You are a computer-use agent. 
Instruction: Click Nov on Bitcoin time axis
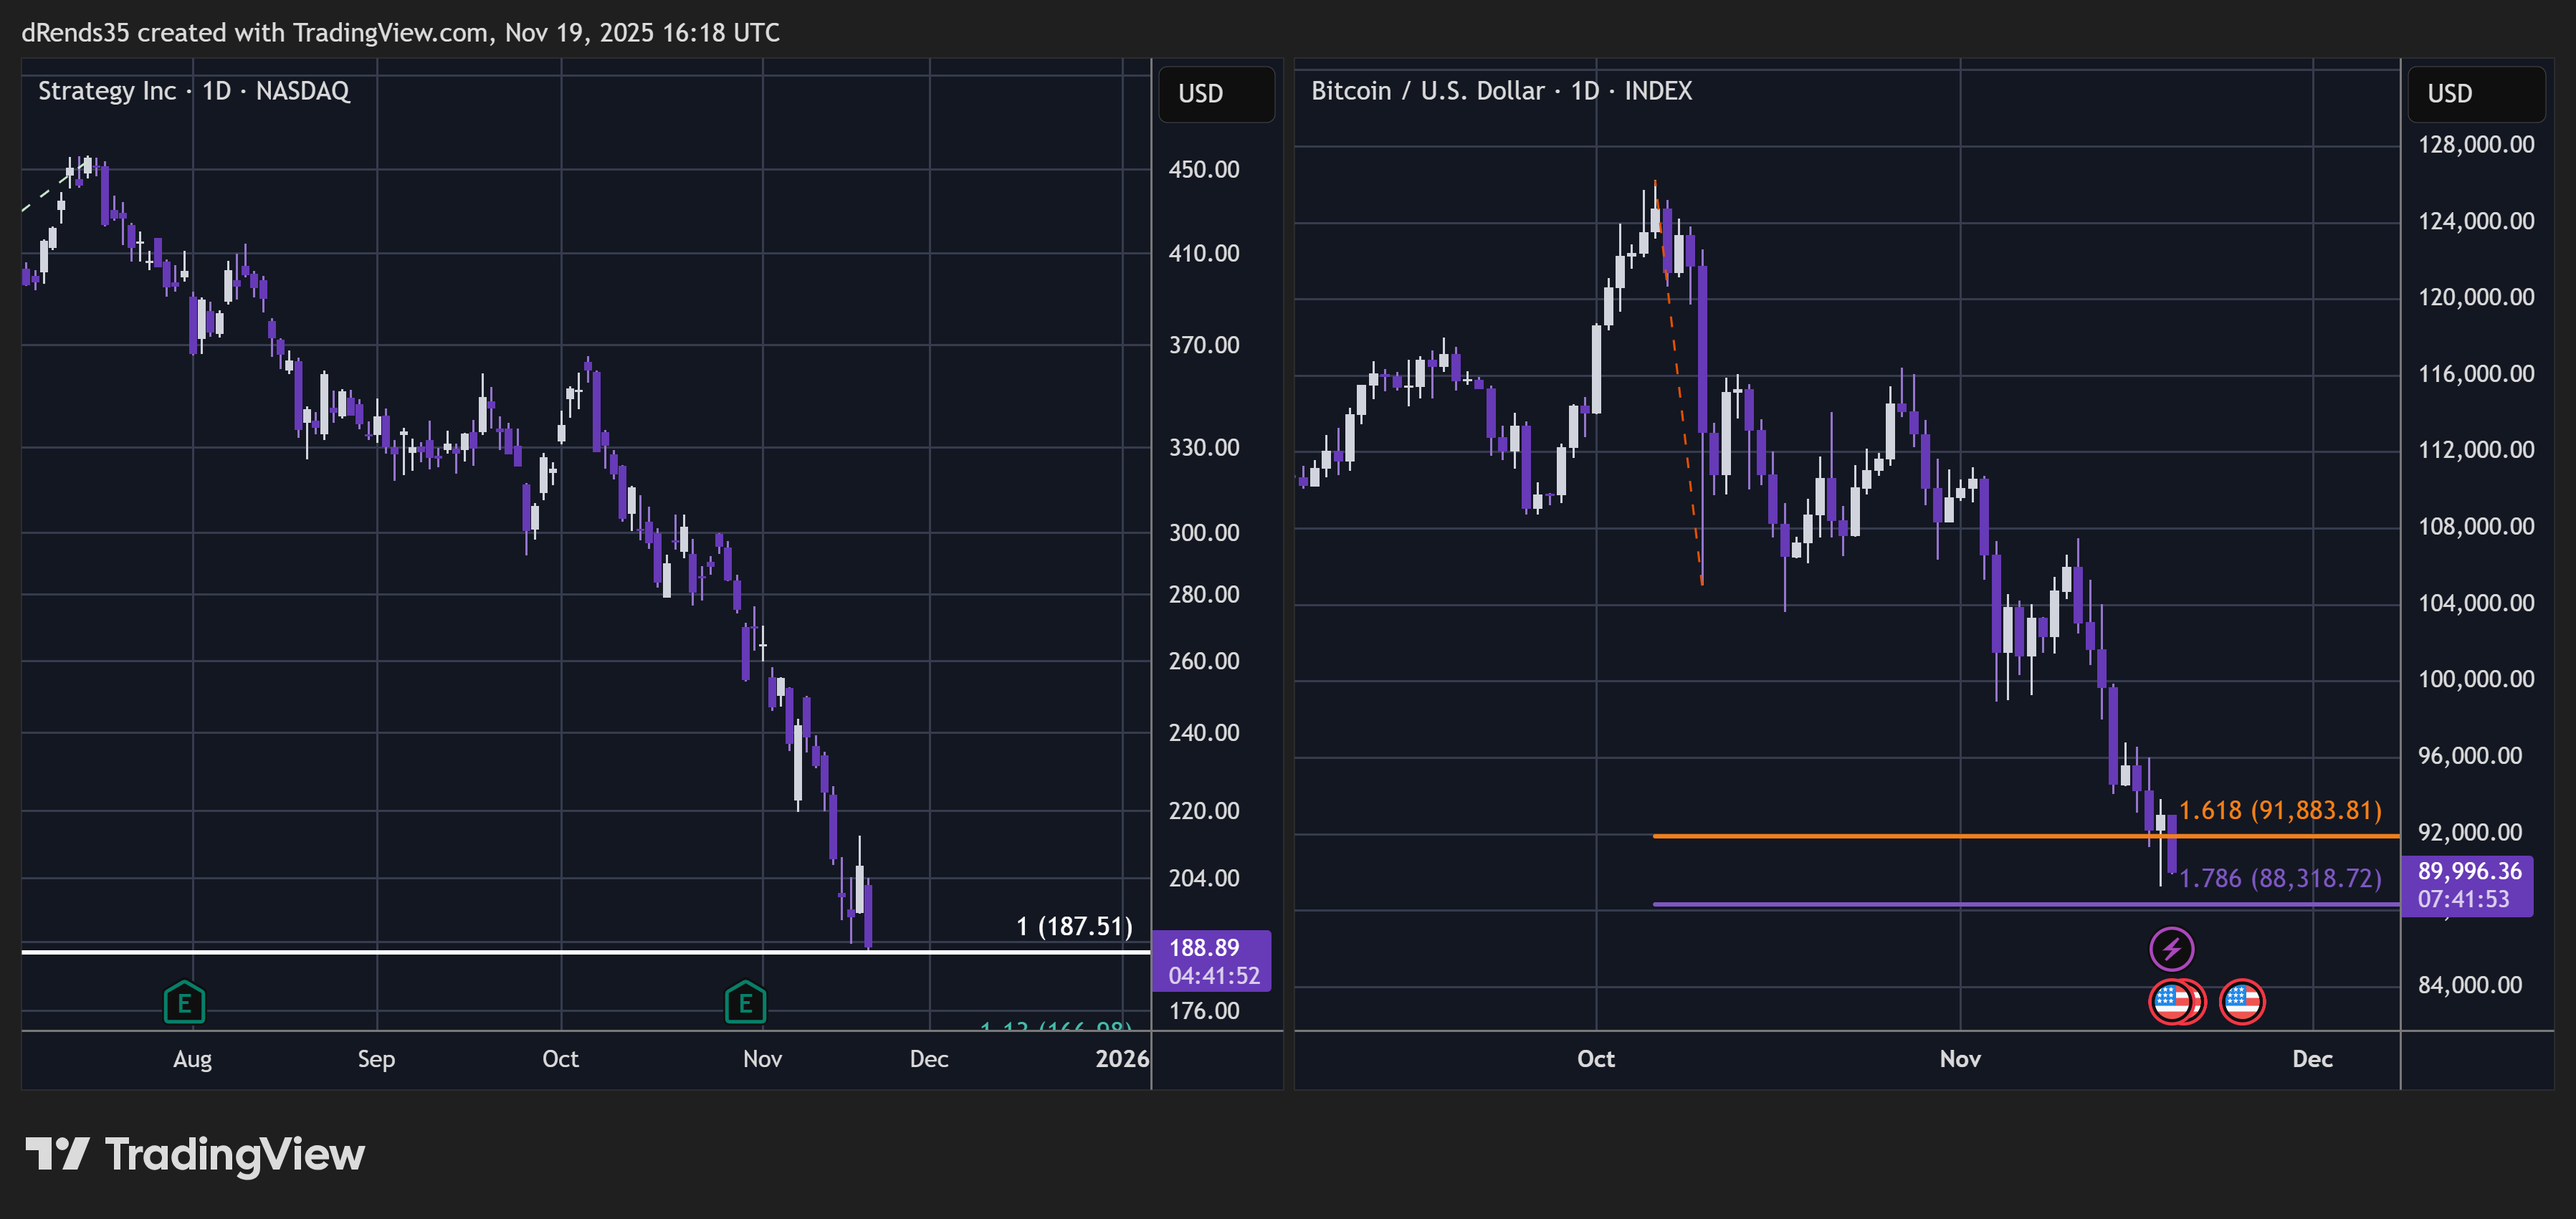click(1960, 1059)
